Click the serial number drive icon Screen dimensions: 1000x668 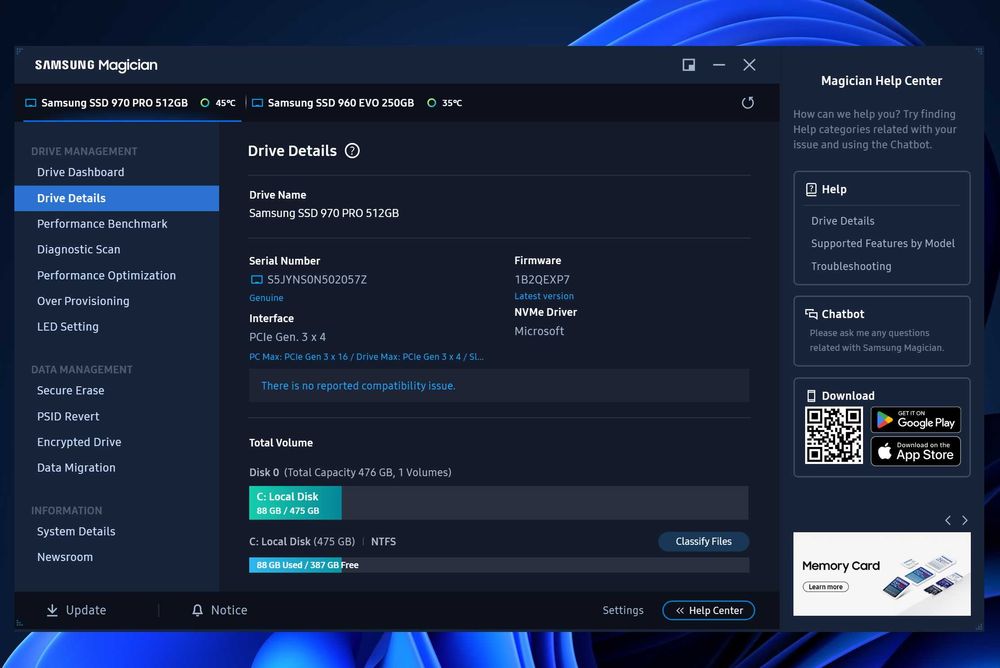coord(256,279)
